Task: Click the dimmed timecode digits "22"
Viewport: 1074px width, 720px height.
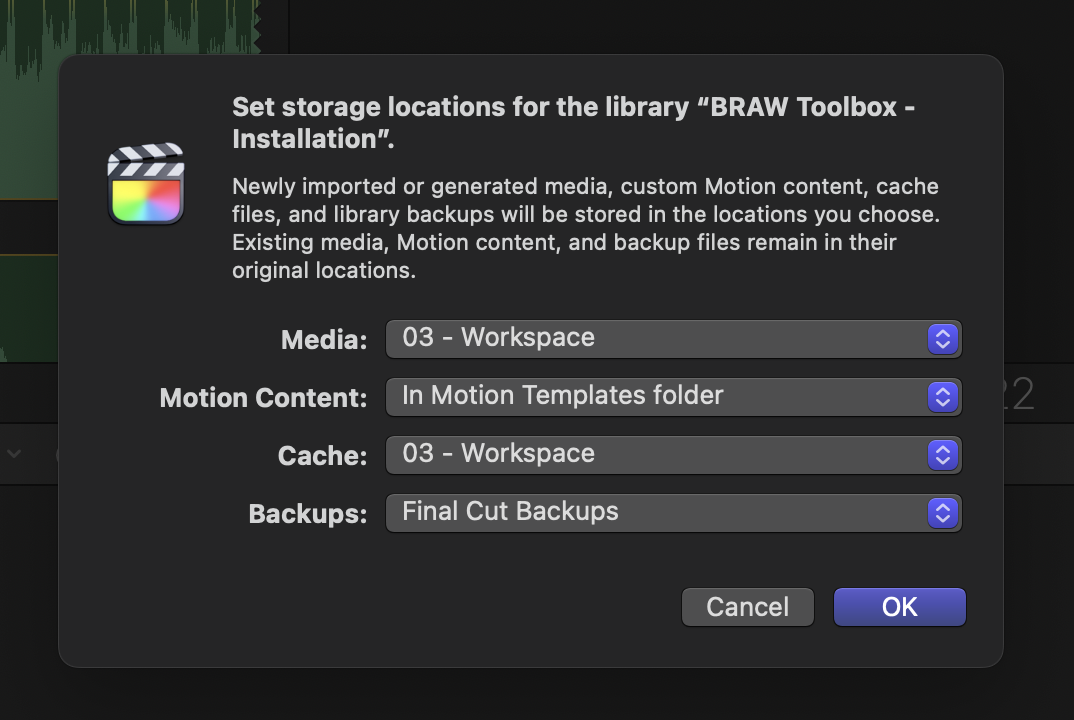Action: pos(1018,395)
